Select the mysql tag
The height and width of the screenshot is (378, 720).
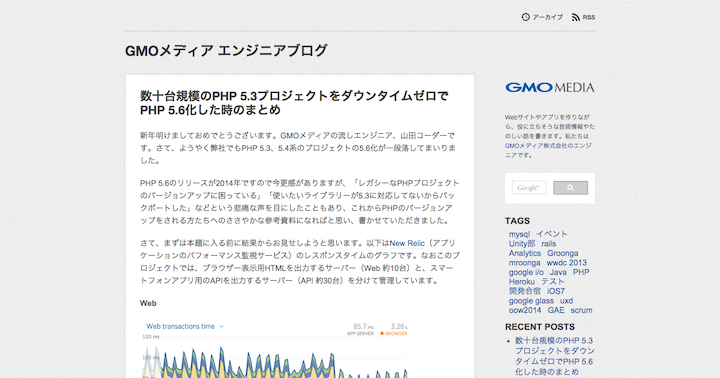tap(519, 234)
